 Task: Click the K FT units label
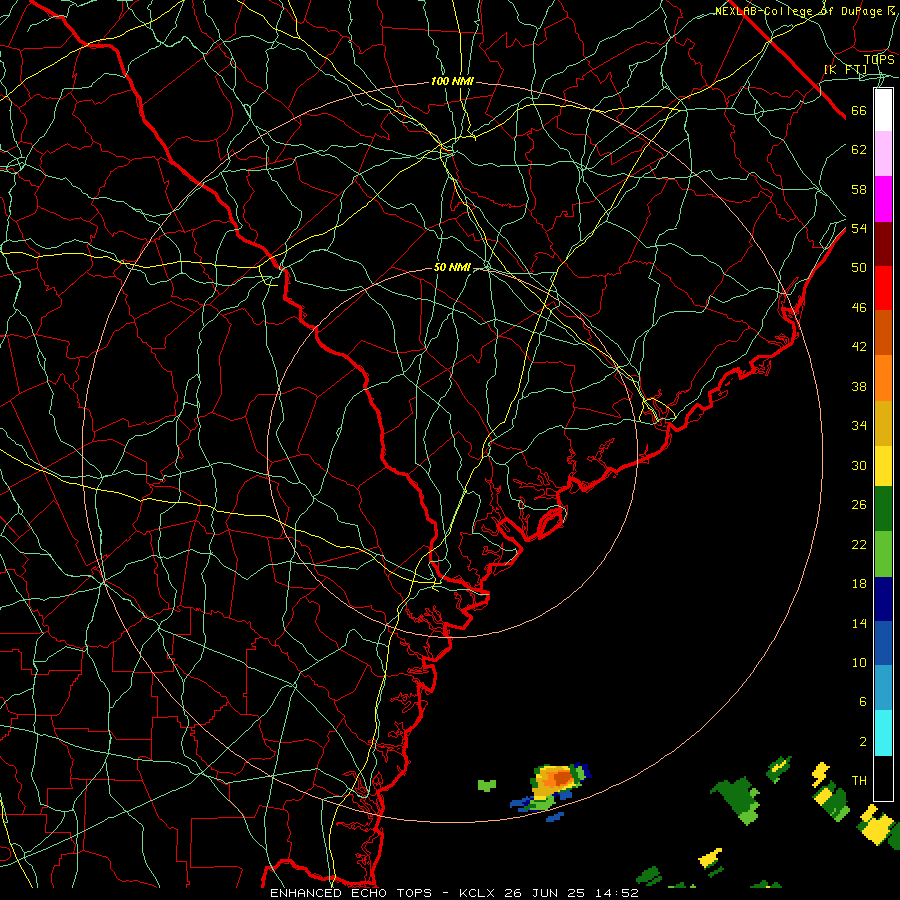[845, 69]
